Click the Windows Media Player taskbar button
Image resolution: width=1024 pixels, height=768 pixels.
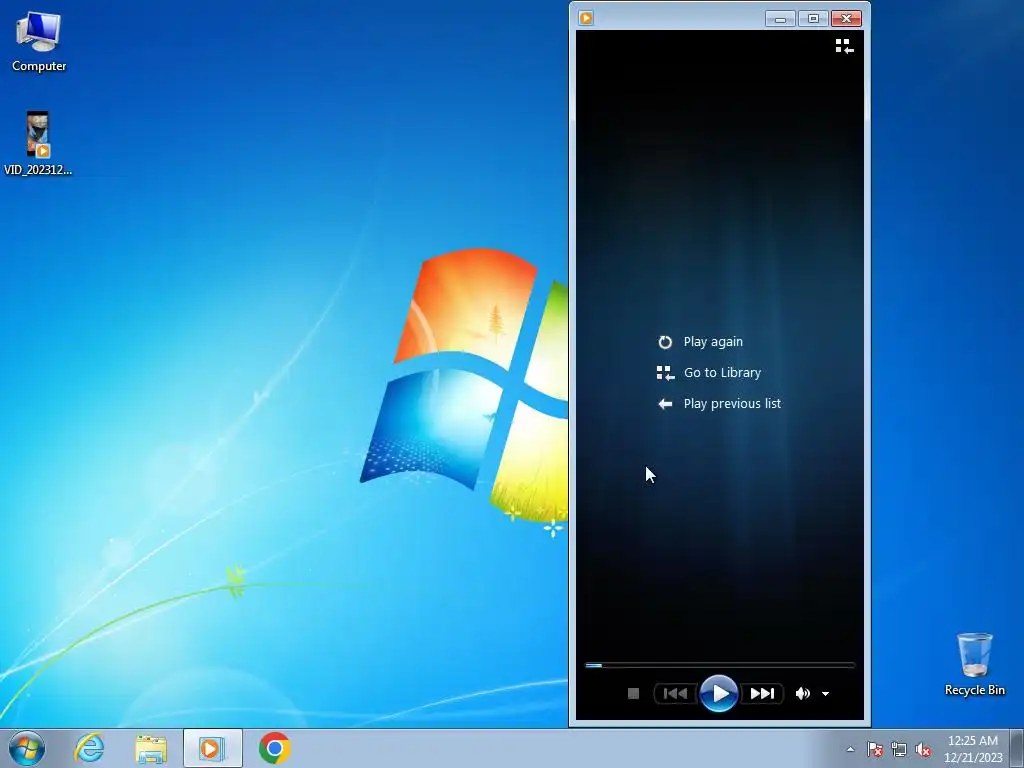212,748
